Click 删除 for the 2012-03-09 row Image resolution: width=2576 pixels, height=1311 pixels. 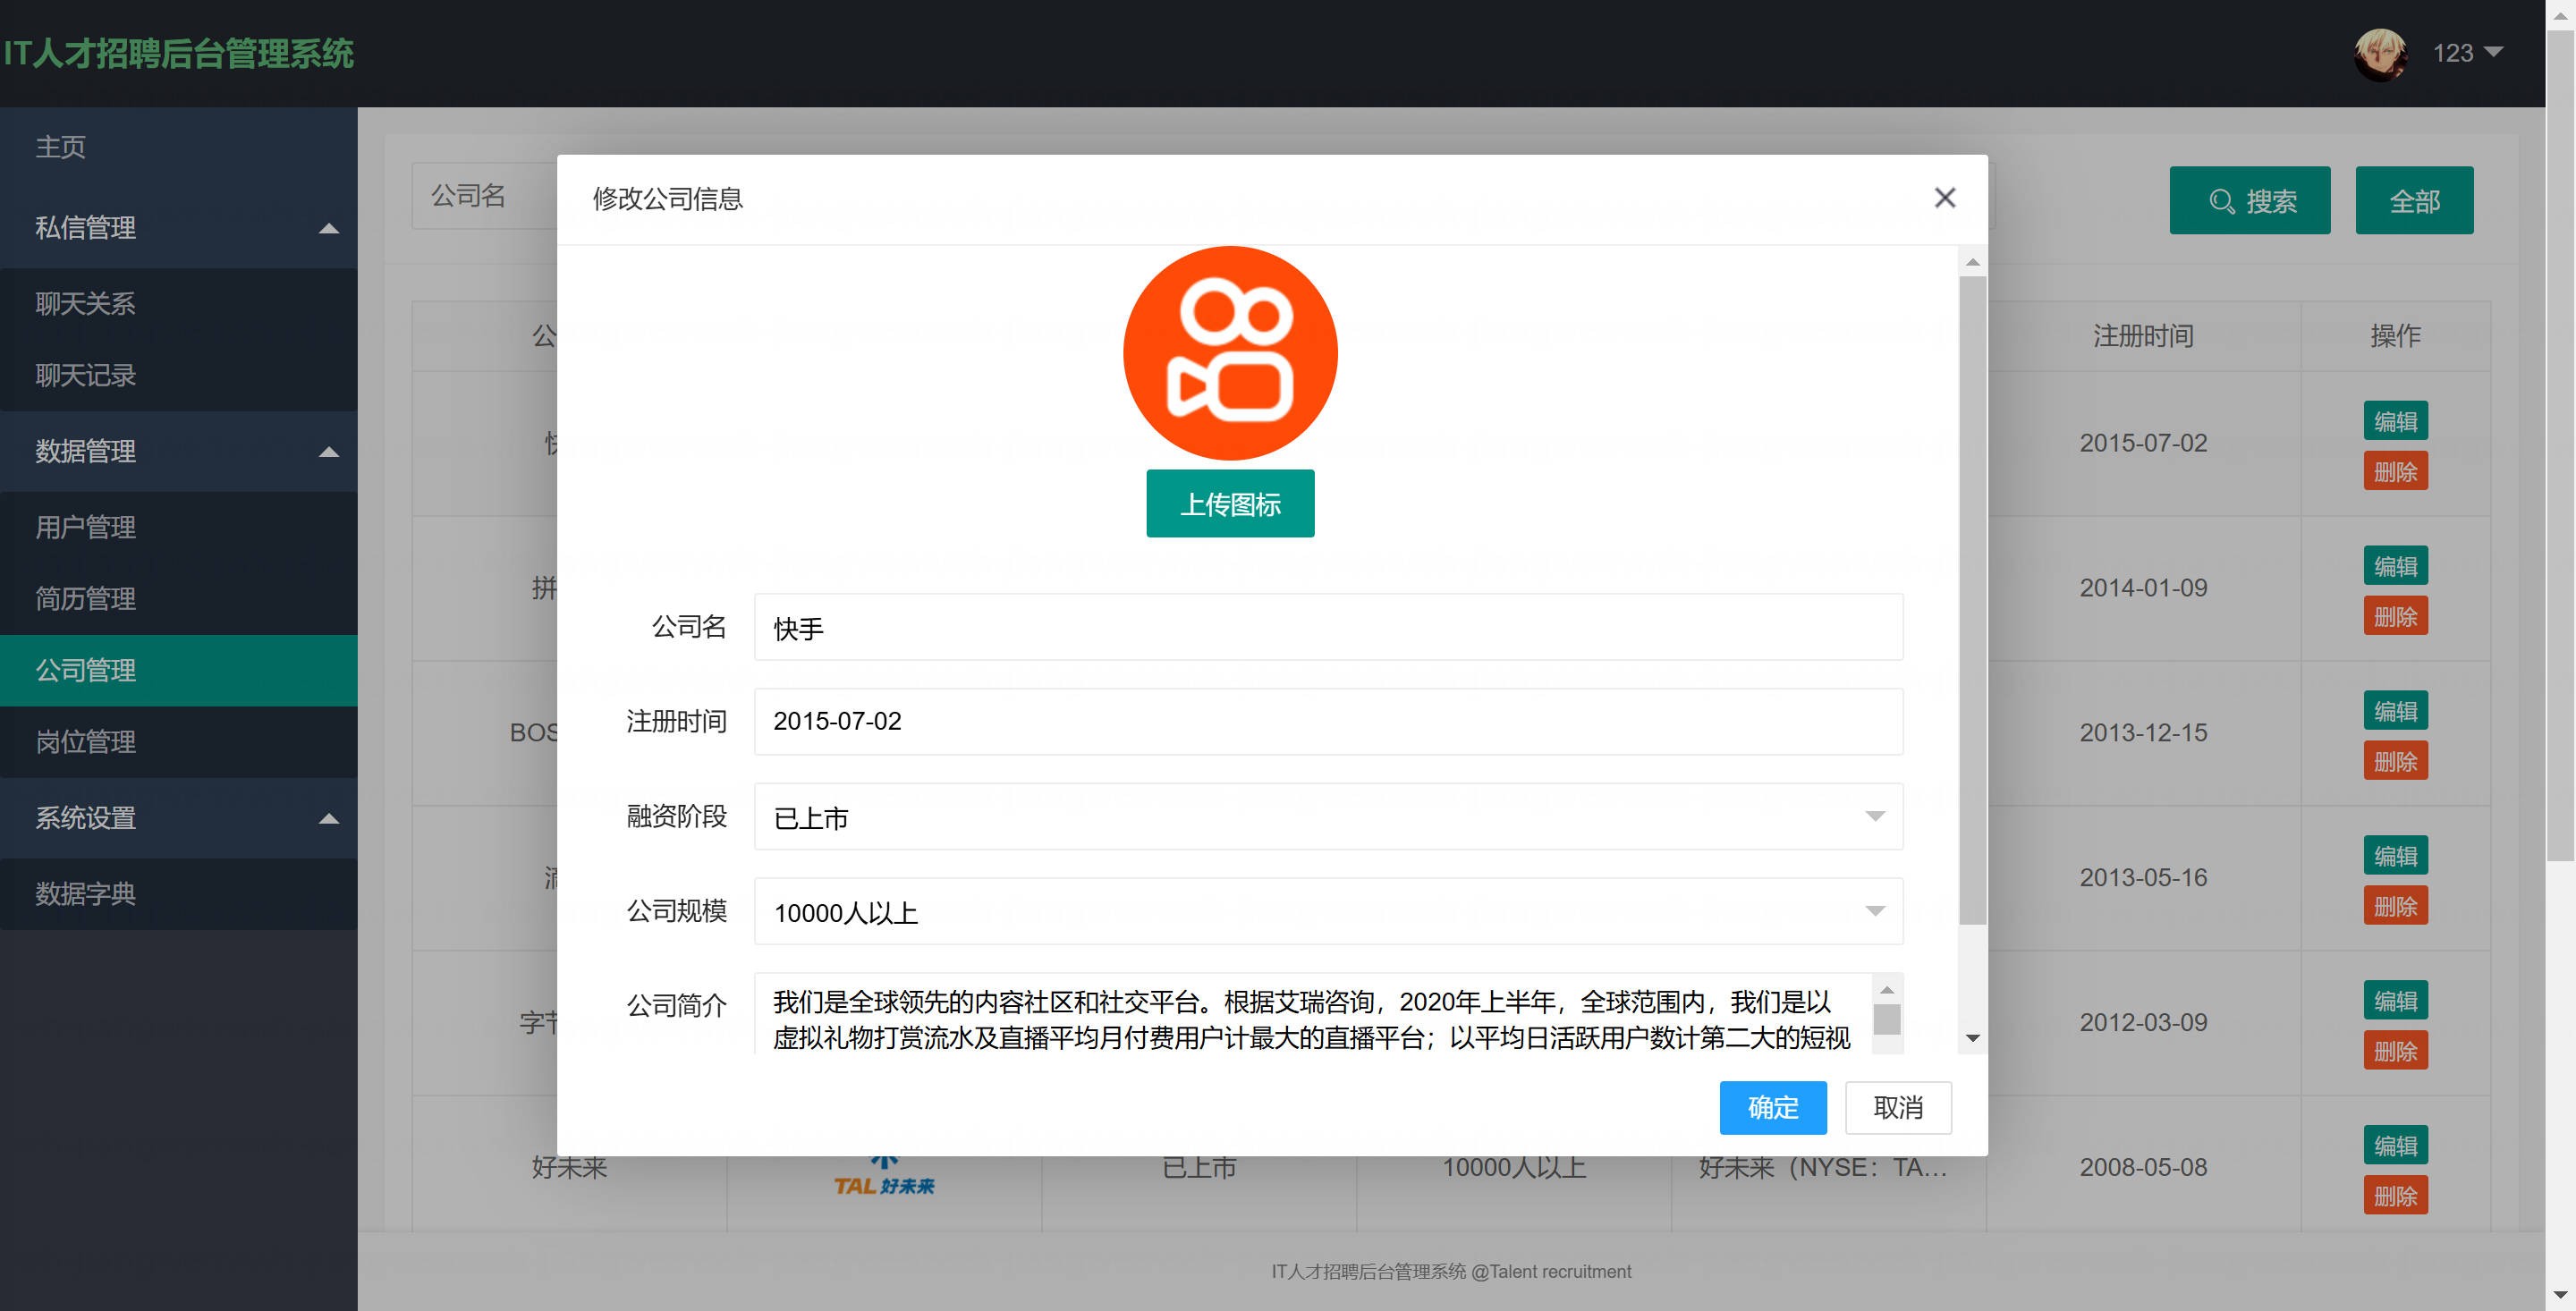click(x=2395, y=1052)
